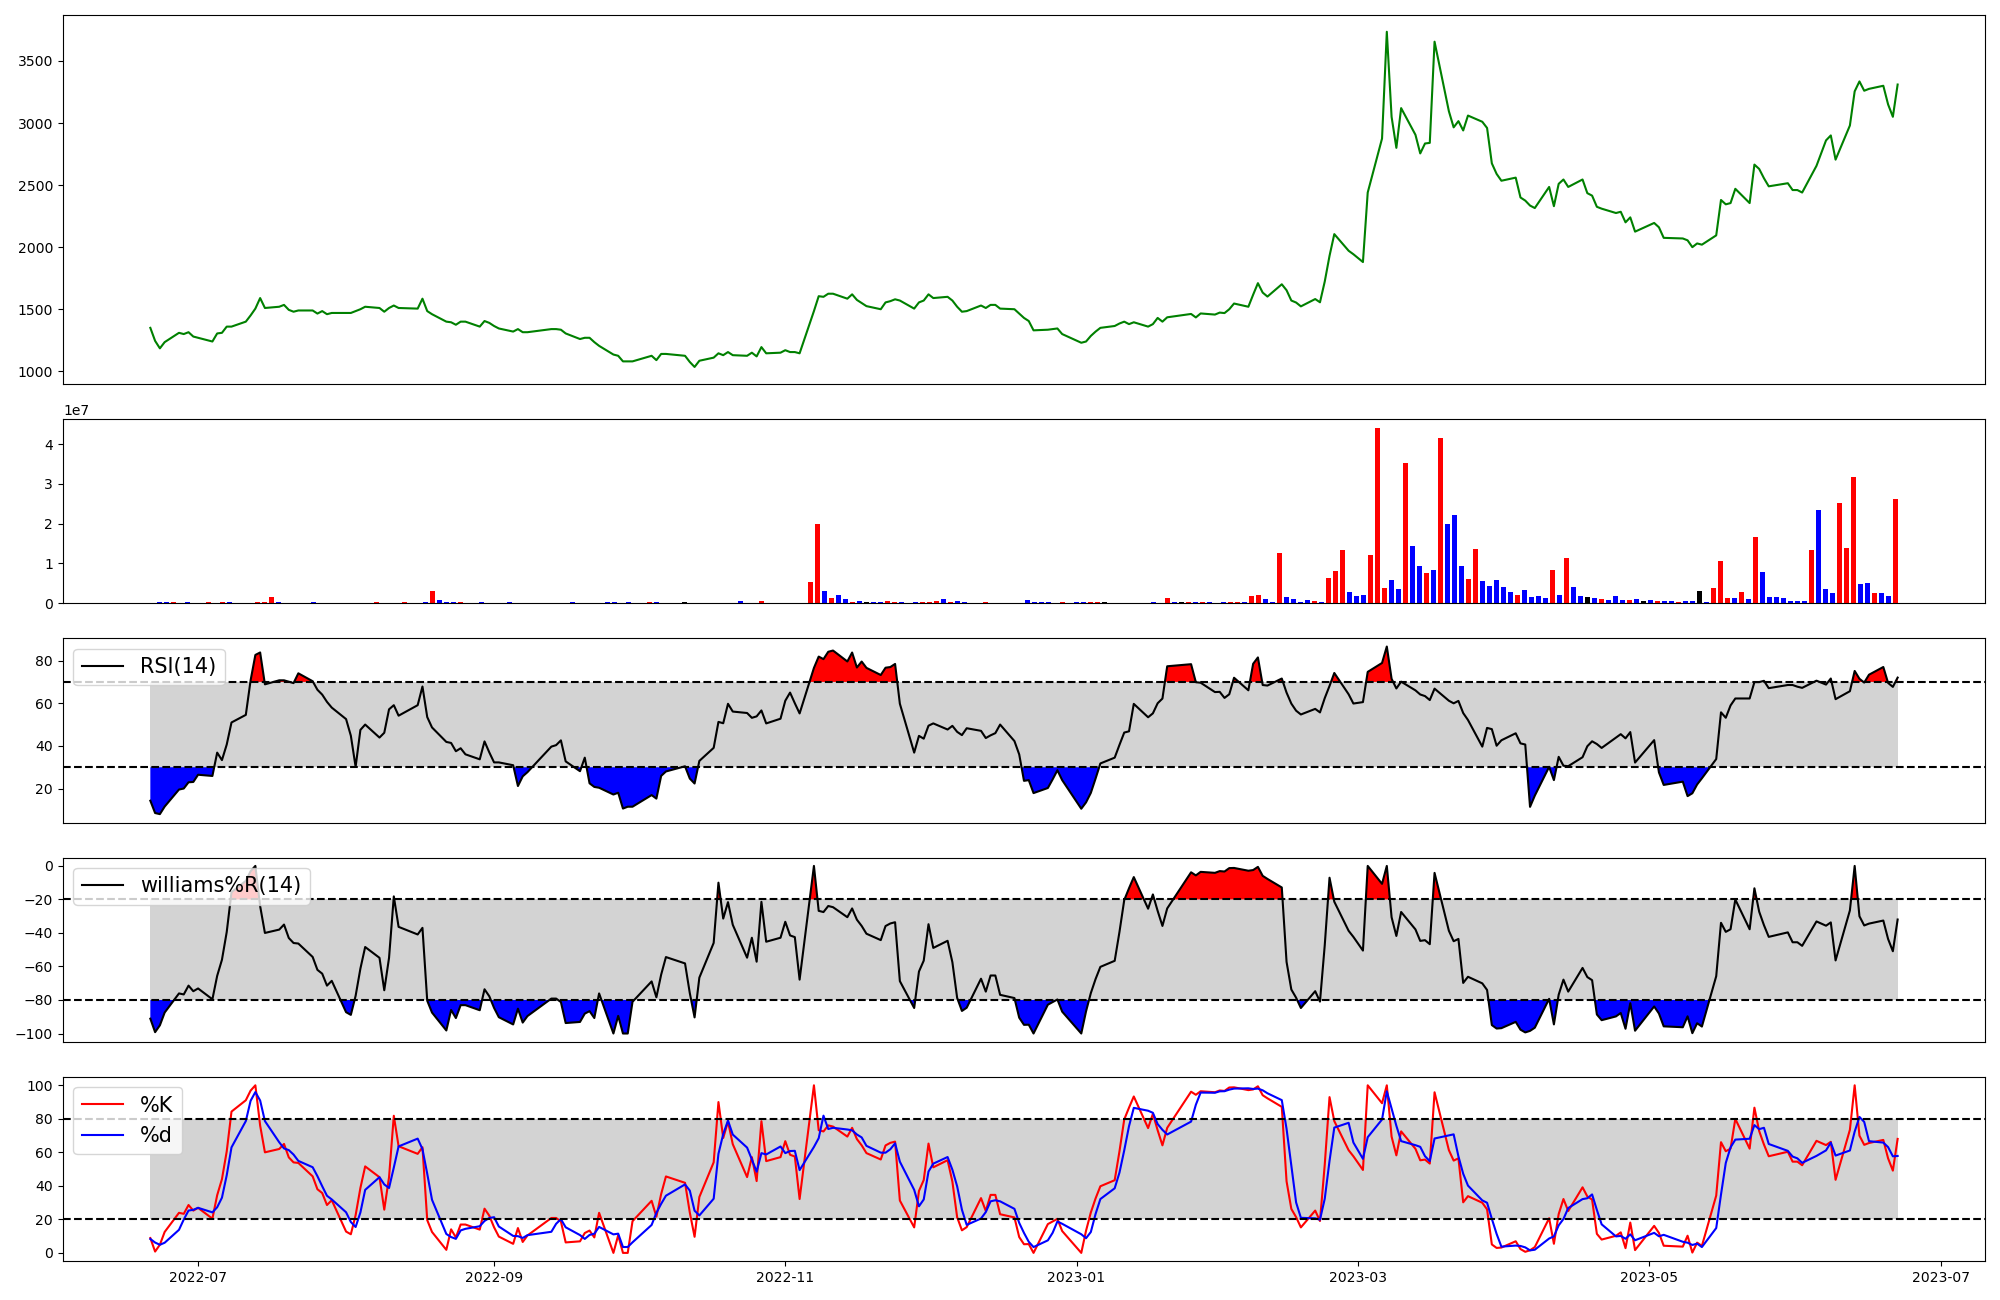This screenshot has height=1300, width=2000.
Task: Click the red %K legend line swatch
Action: coord(102,1105)
